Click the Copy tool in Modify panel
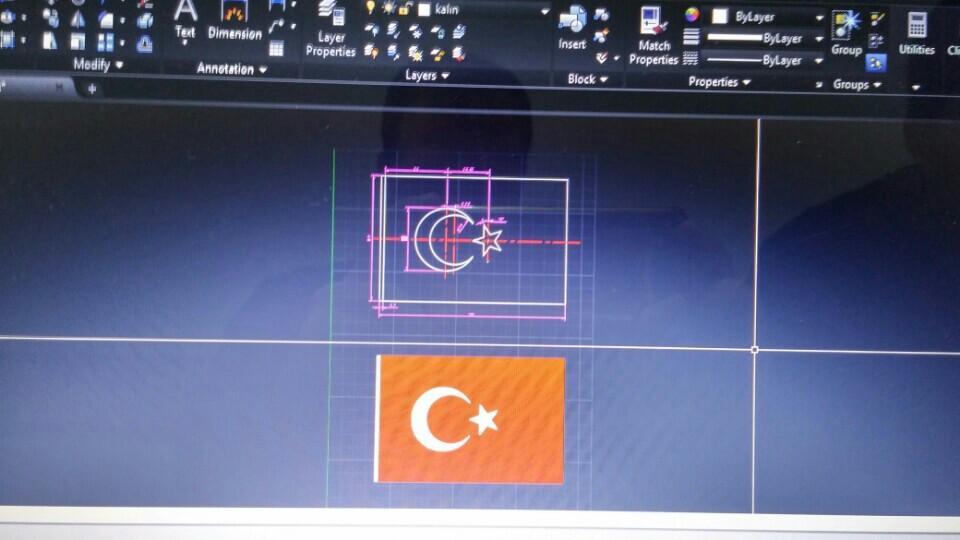Screen dimensions: 960x540 pos(50,18)
